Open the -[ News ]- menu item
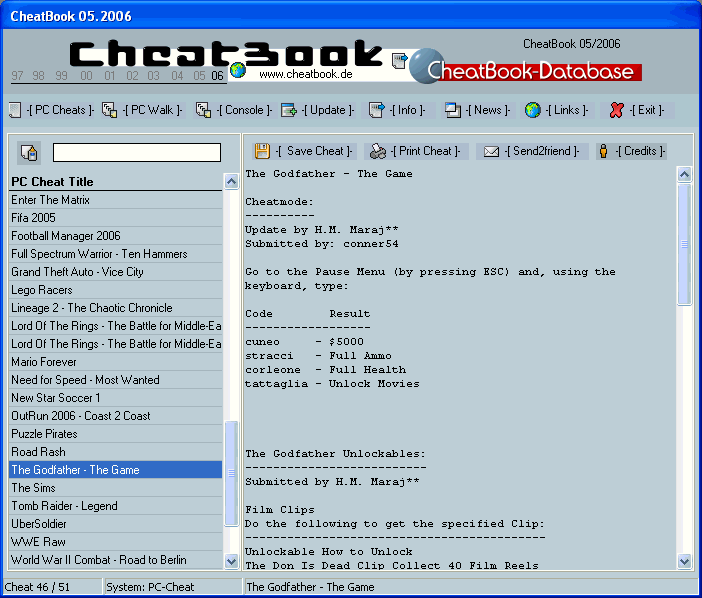The image size is (702, 598). coord(488,110)
